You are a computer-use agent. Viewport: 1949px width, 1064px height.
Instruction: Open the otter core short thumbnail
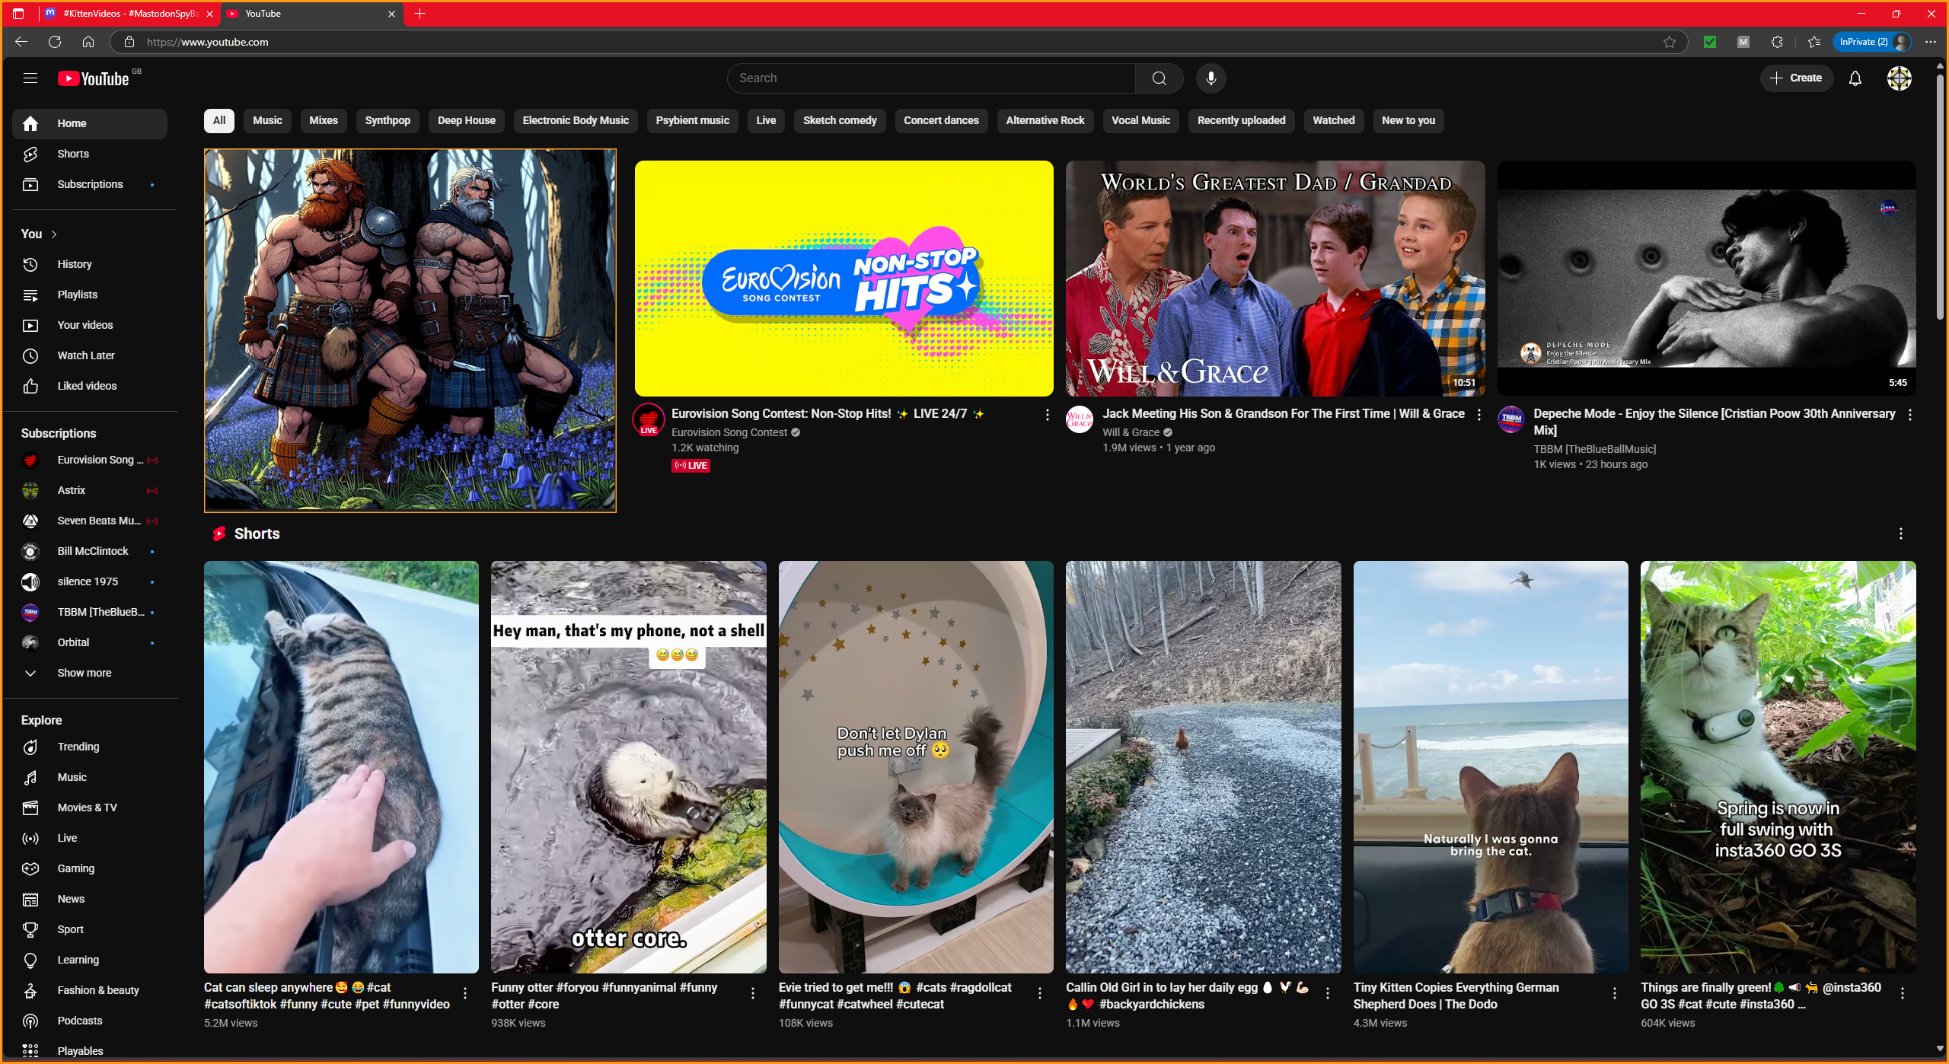(628, 767)
